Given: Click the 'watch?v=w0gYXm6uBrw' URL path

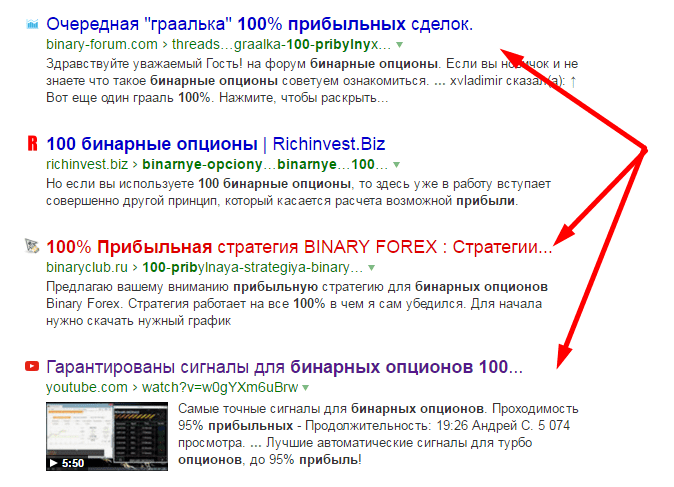Looking at the screenshot, I should (220, 387).
